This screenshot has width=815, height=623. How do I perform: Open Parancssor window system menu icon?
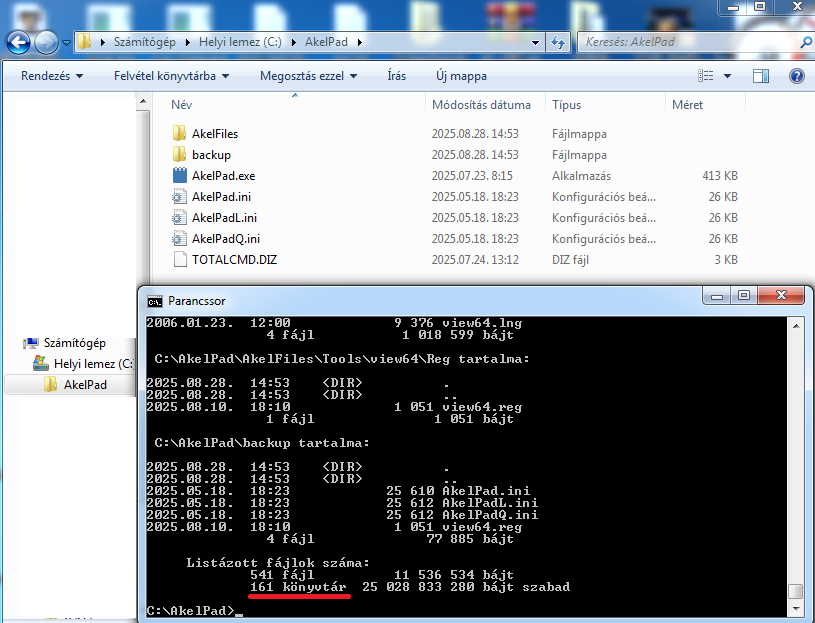tap(155, 301)
